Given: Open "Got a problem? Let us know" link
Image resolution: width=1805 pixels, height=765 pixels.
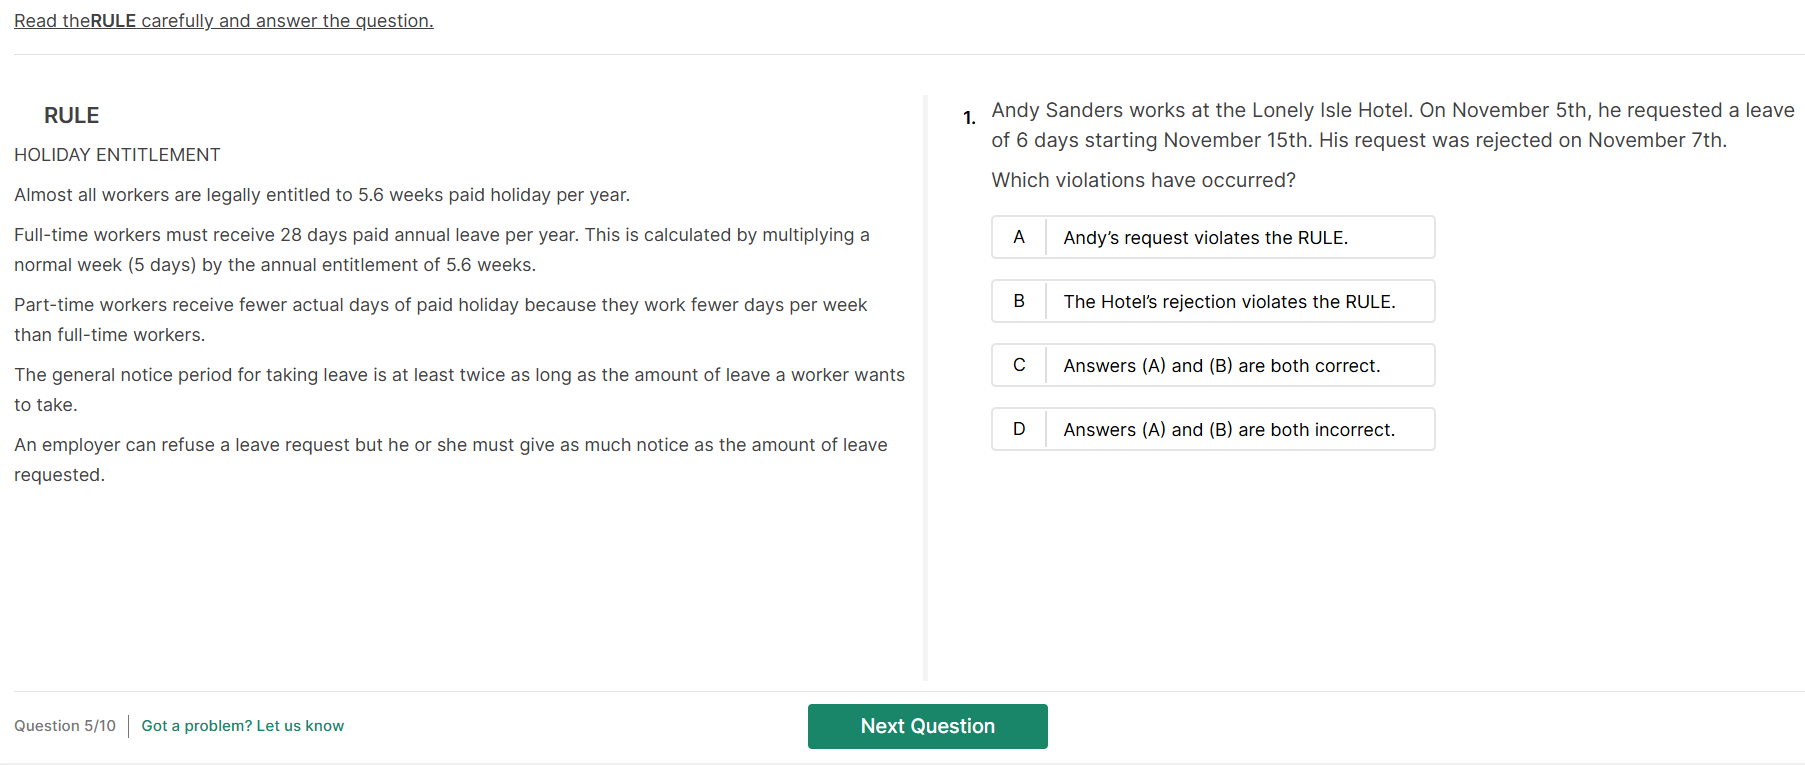Looking at the screenshot, I should pyautogui.click(x=242, y=726).
